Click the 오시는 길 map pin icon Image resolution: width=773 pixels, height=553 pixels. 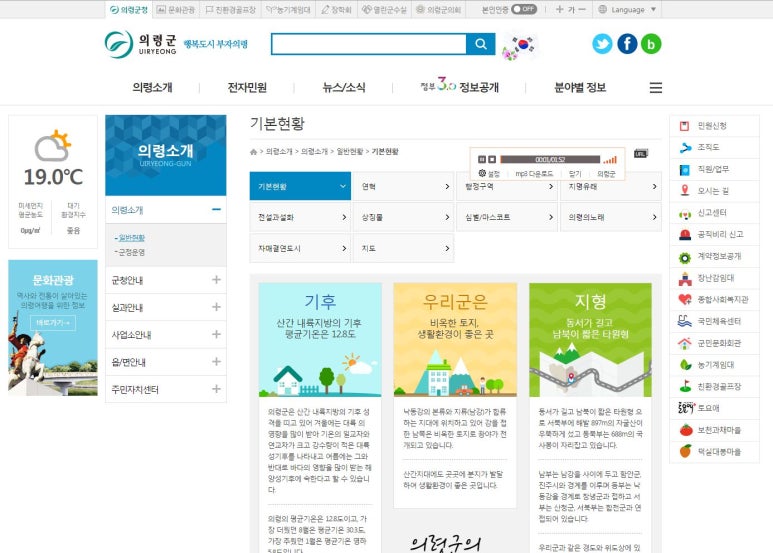(x=684, y=191)
